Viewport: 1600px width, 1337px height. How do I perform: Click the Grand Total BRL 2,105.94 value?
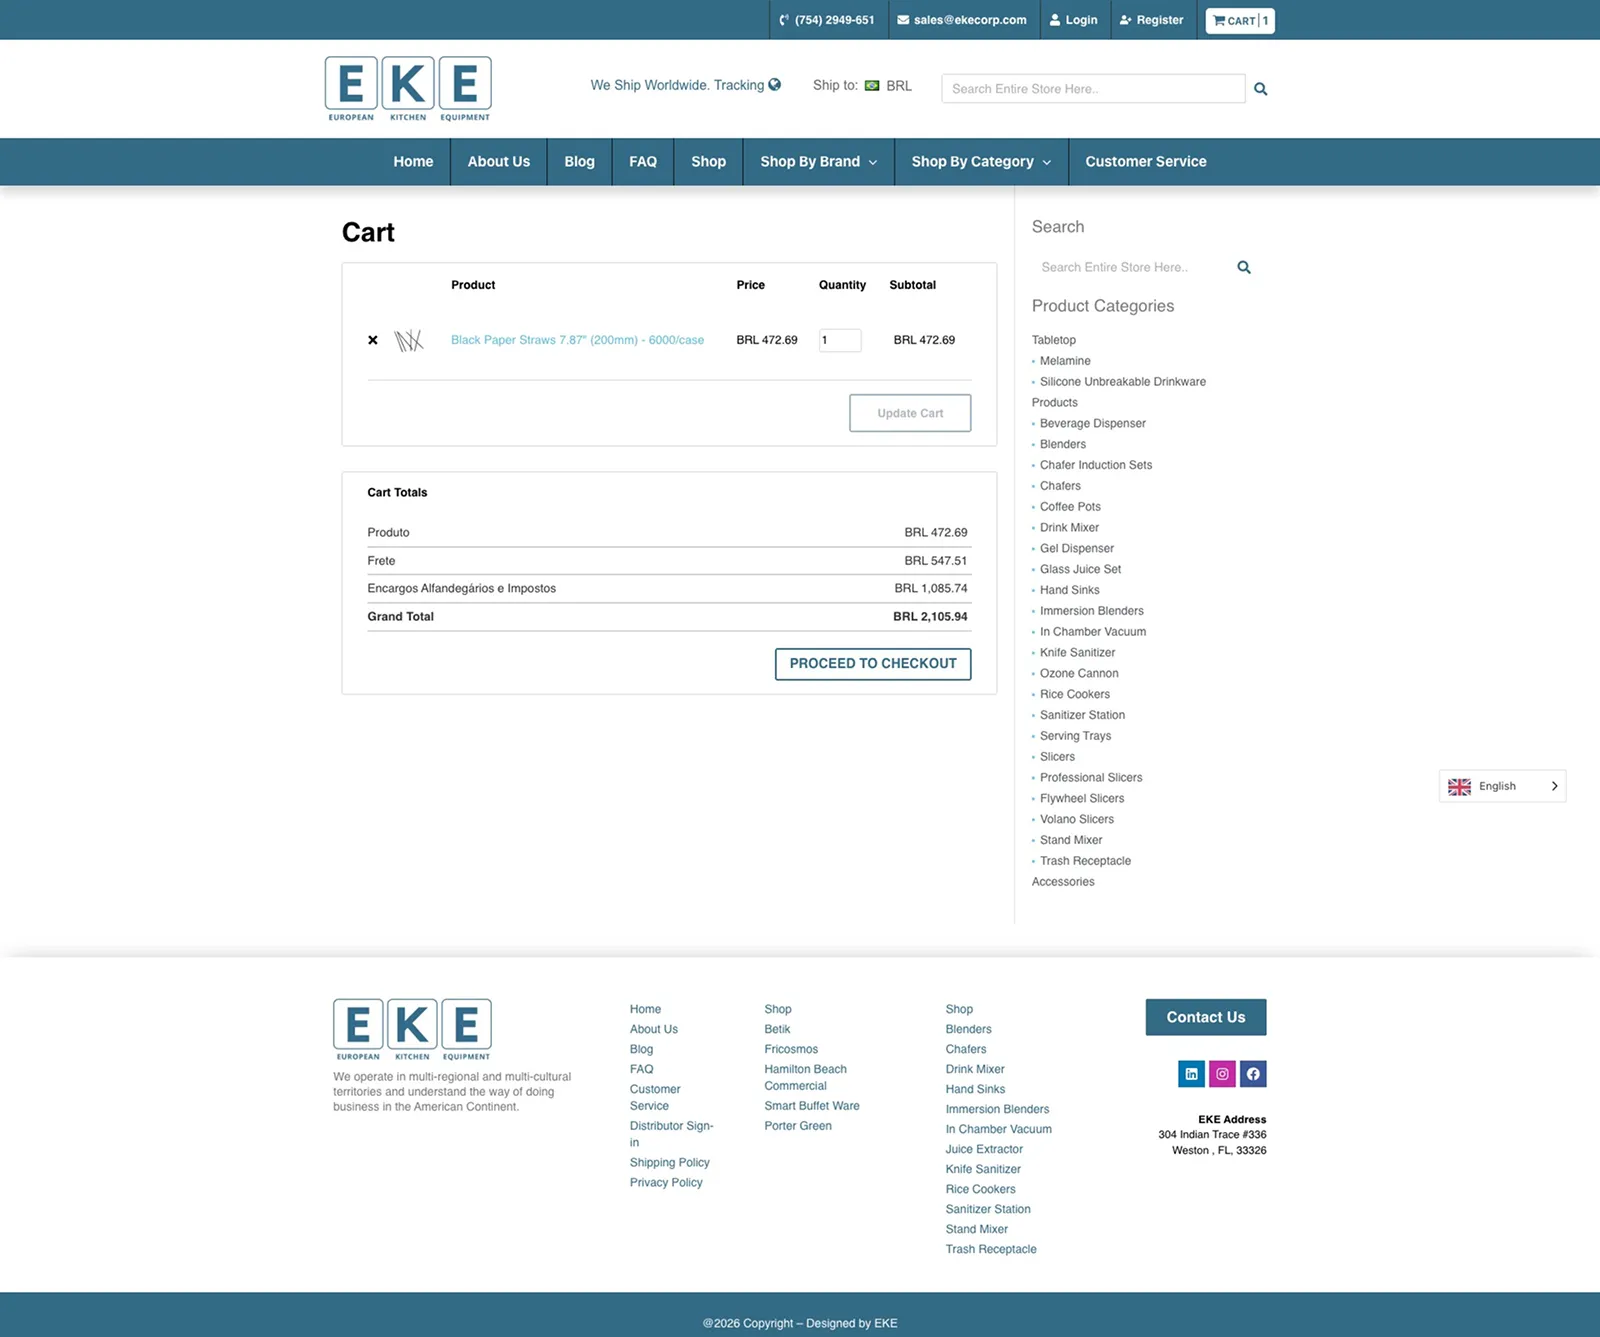pyautogui.click(x=930, y=617)
